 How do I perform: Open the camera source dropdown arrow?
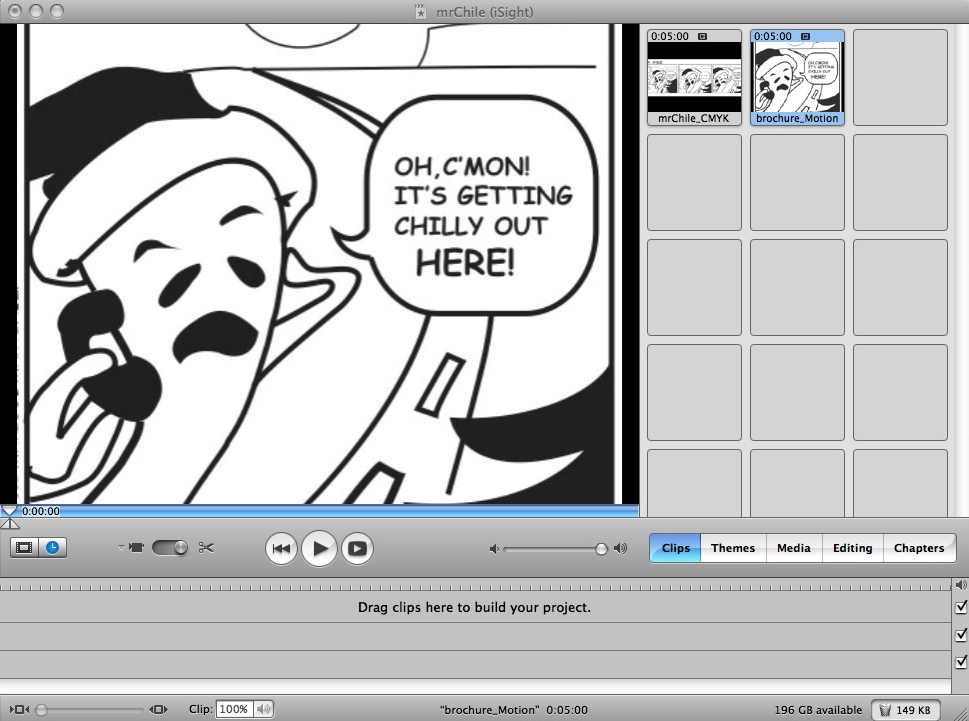pyautogui.click(x=121, y=548)
